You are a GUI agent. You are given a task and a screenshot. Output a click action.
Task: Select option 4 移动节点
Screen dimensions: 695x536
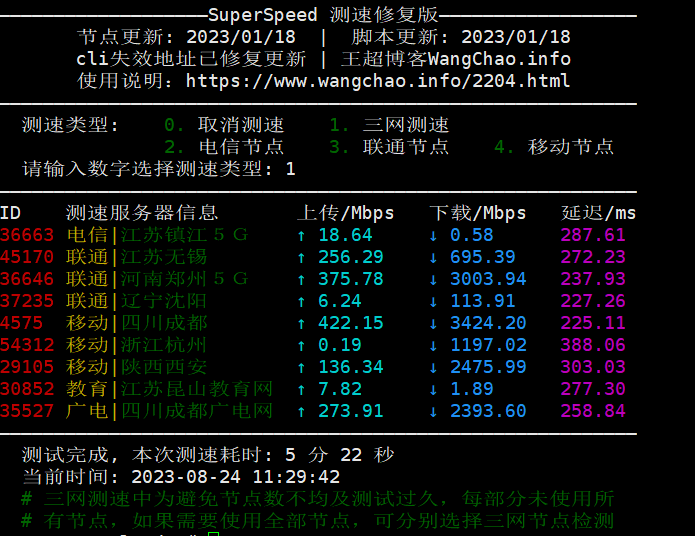click(x=555, y=147)
